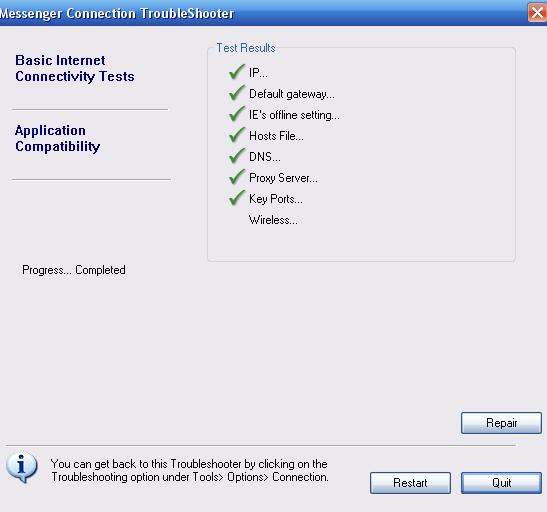Click the Test Results group label

point(246,48)
